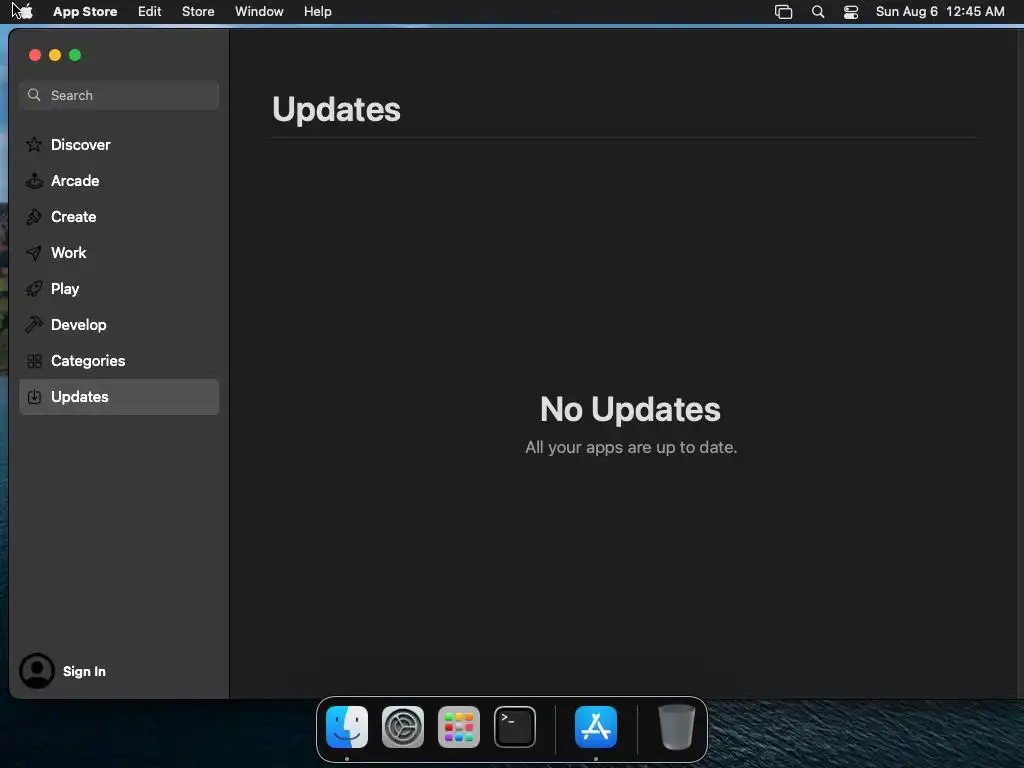
Task: Select the Work paper plane icon
Action: coord(34,253)
